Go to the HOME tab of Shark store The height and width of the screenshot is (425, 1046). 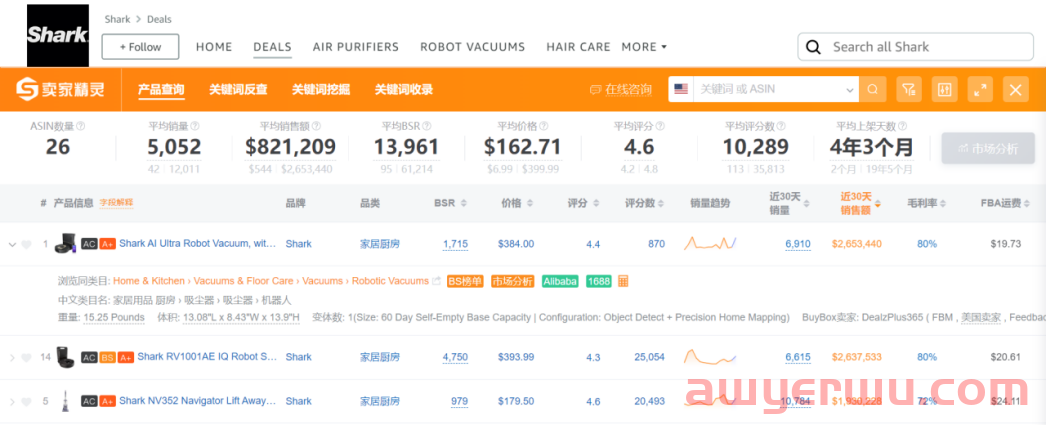point(214,47)
